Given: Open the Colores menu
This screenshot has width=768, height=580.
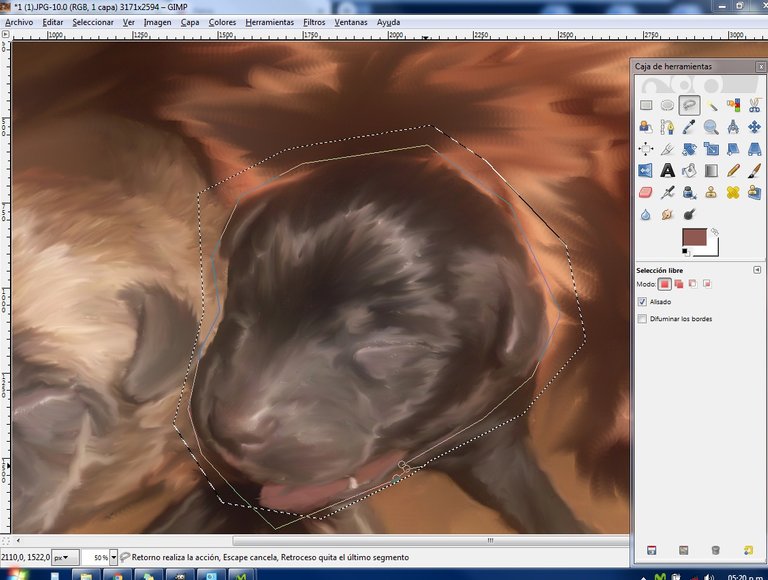Looking at the screenshot, I should [222, 22].
